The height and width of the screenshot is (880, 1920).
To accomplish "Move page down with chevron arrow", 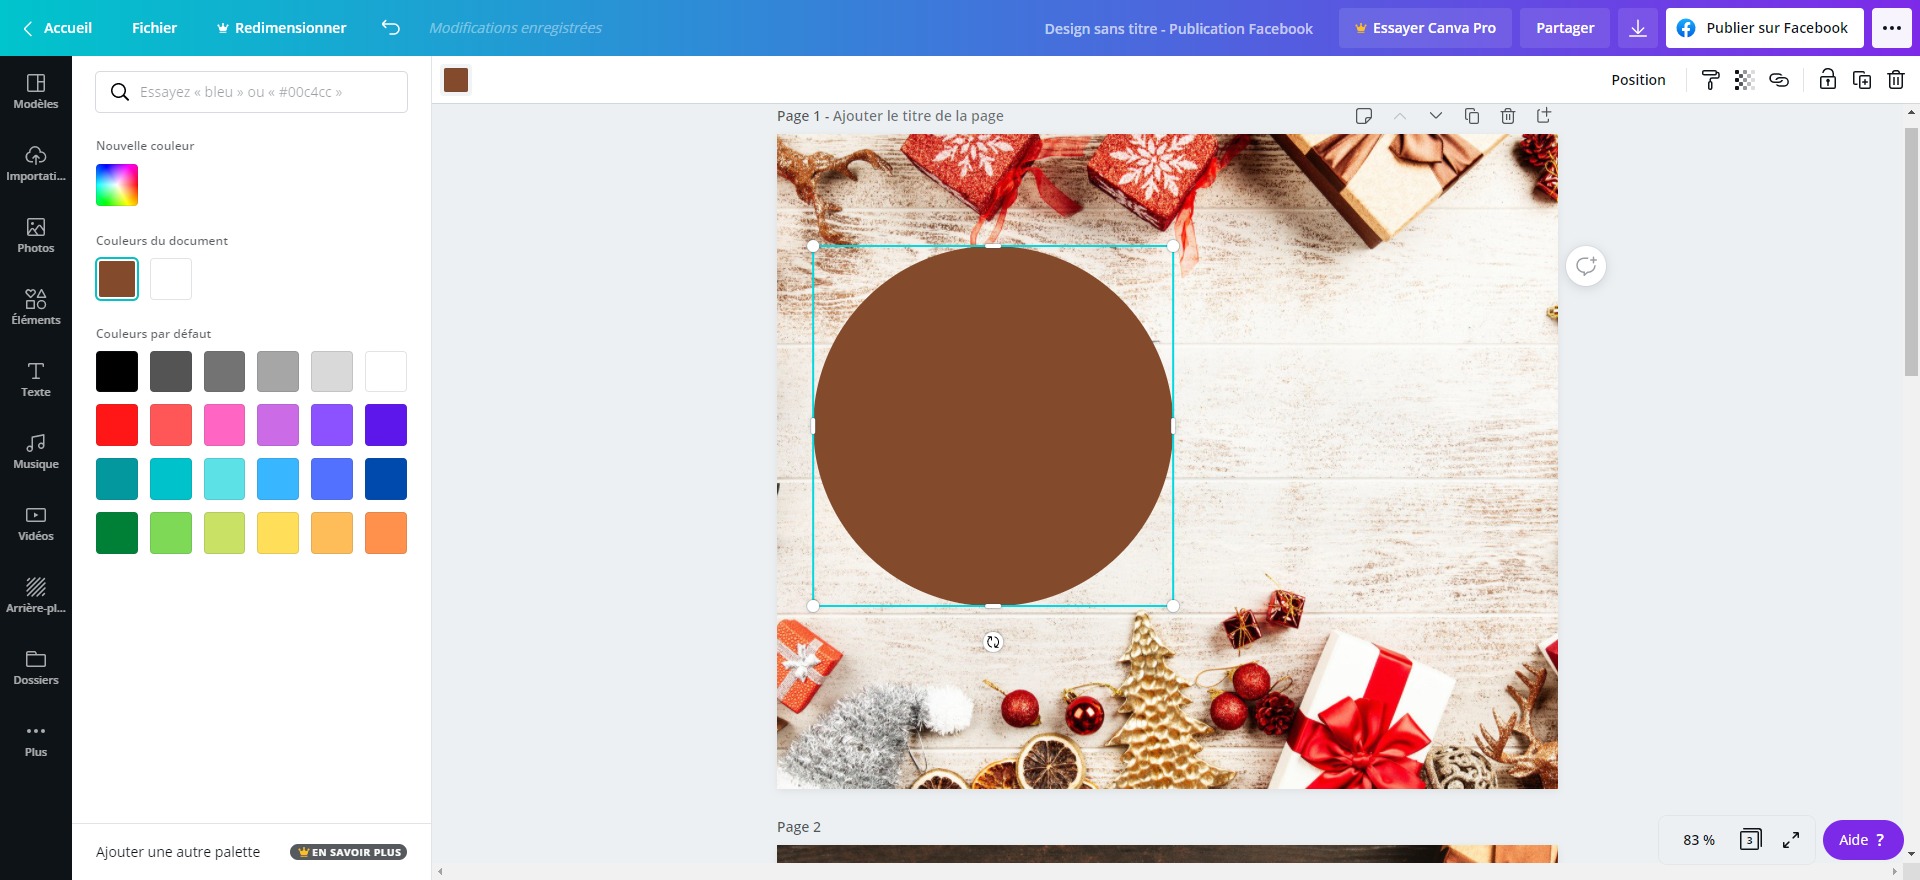I will point(1435,116).
